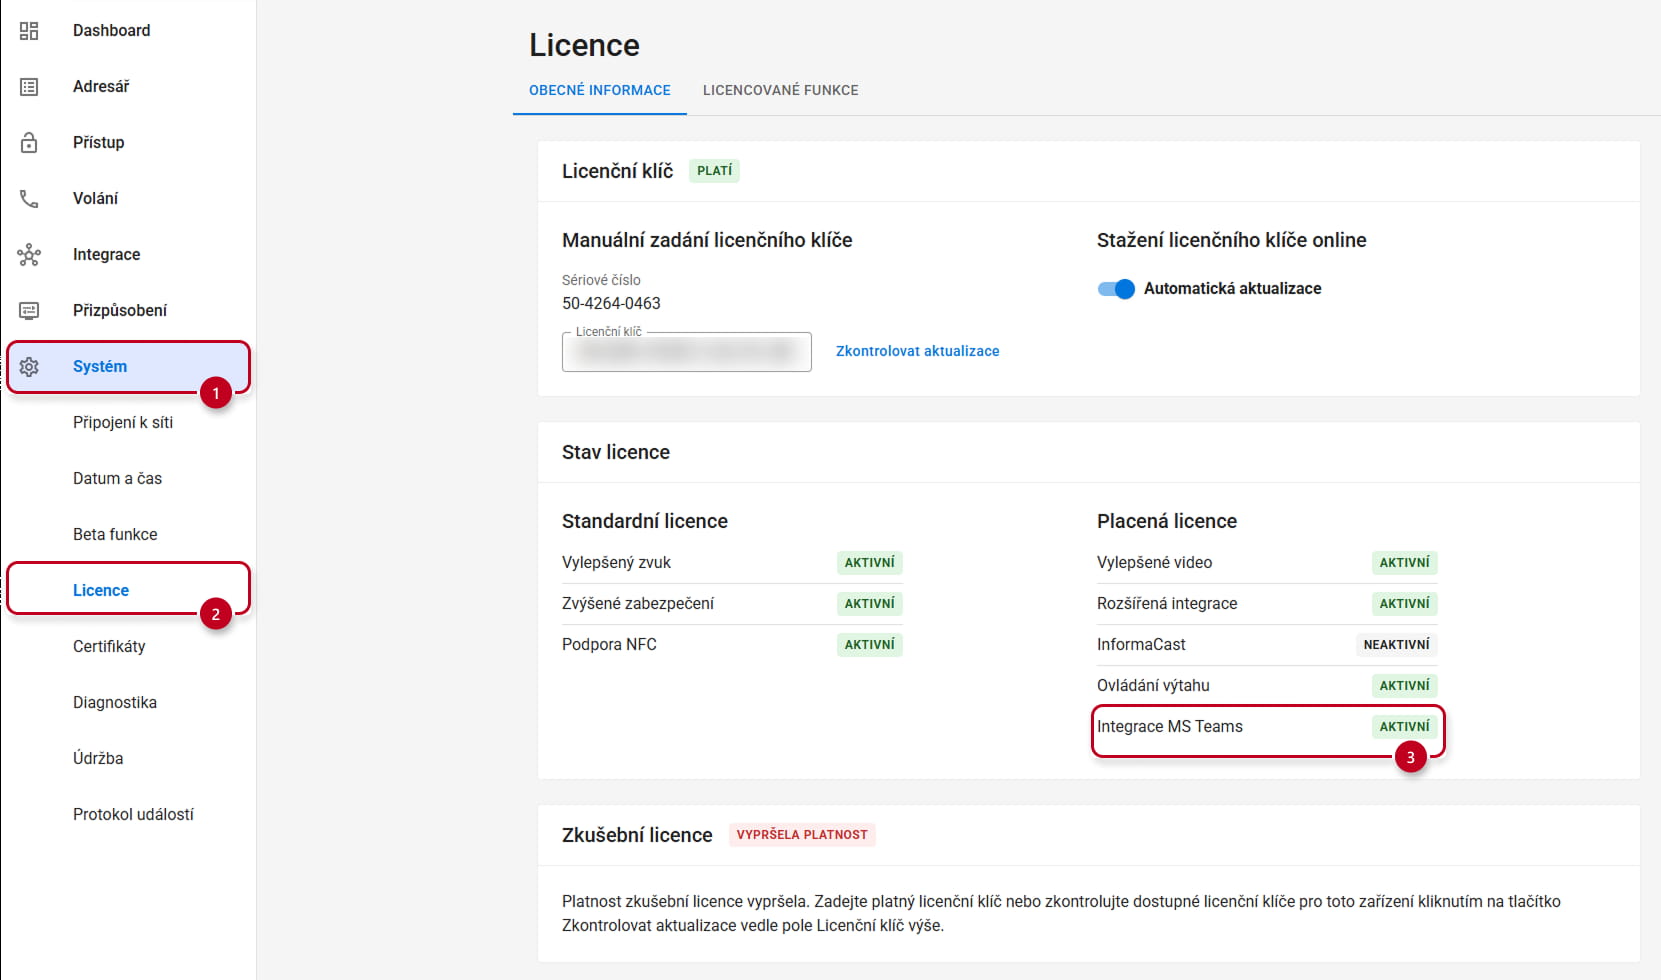The height and width of the screenshot is (980, 1661).
Task: Click the VYPRŠELA PLATNOST badge
Action: [x=802, y=835]
